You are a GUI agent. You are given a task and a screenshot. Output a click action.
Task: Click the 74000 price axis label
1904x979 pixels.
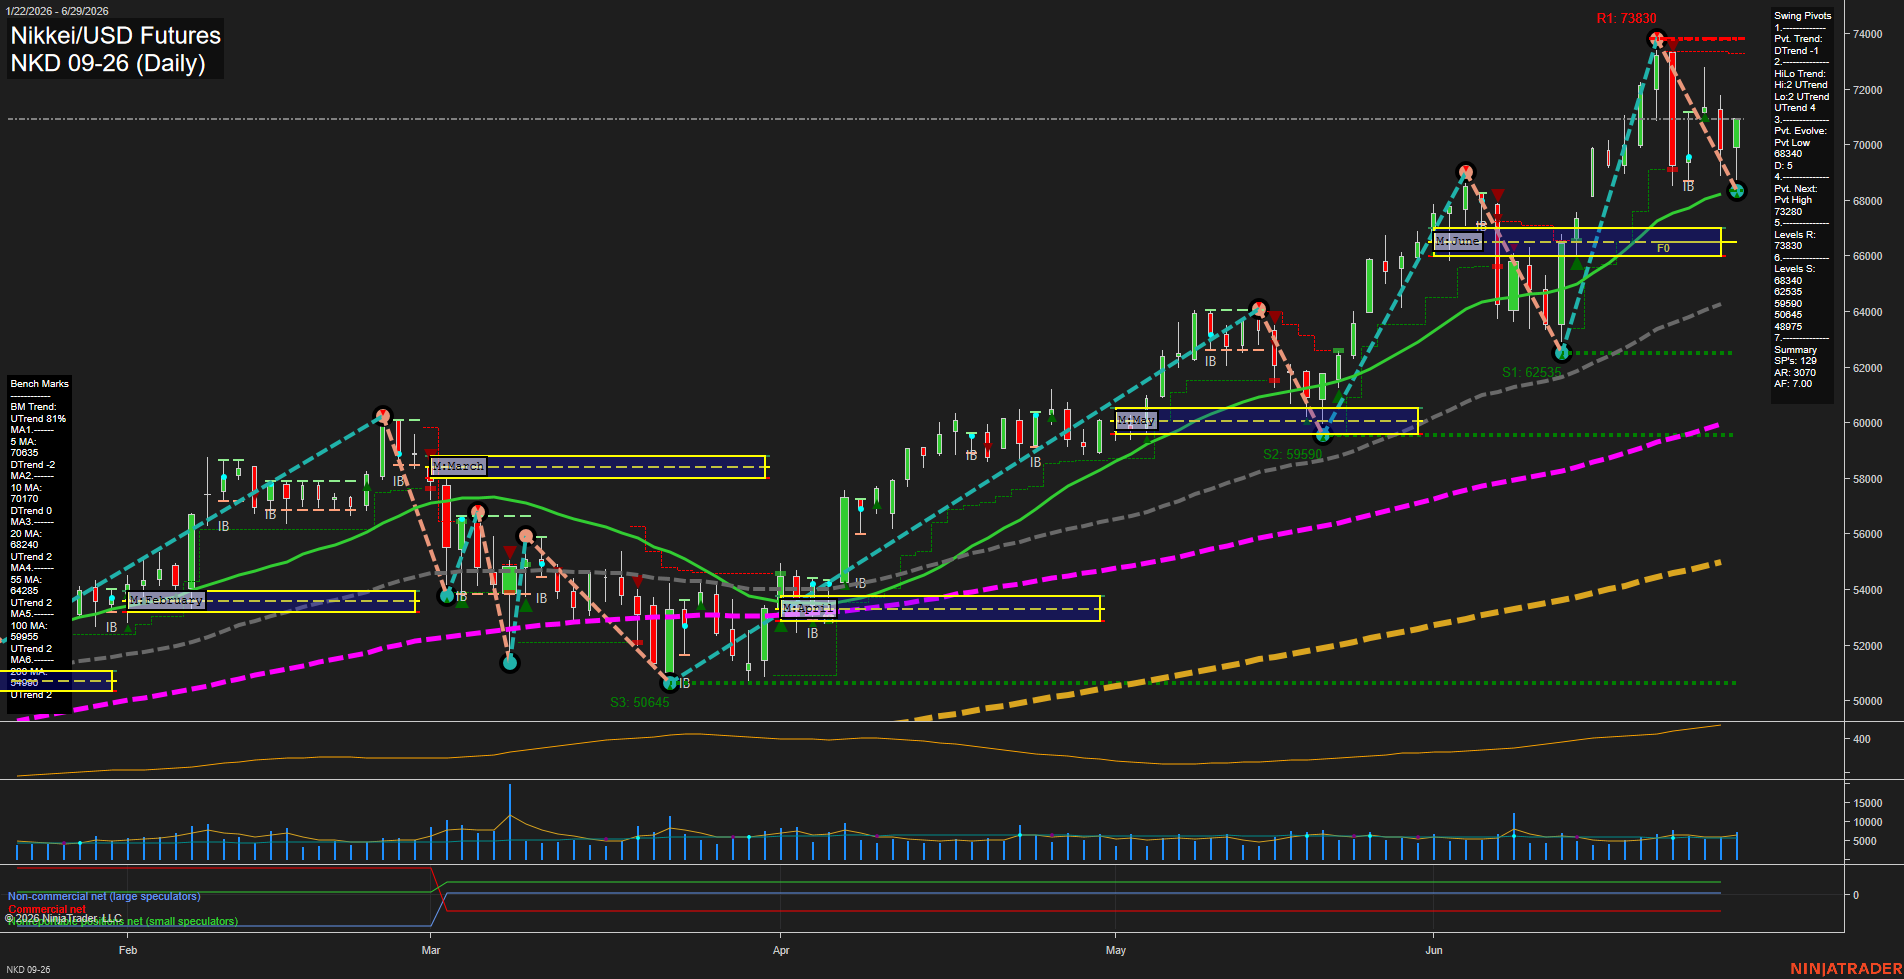(1868, 34)
